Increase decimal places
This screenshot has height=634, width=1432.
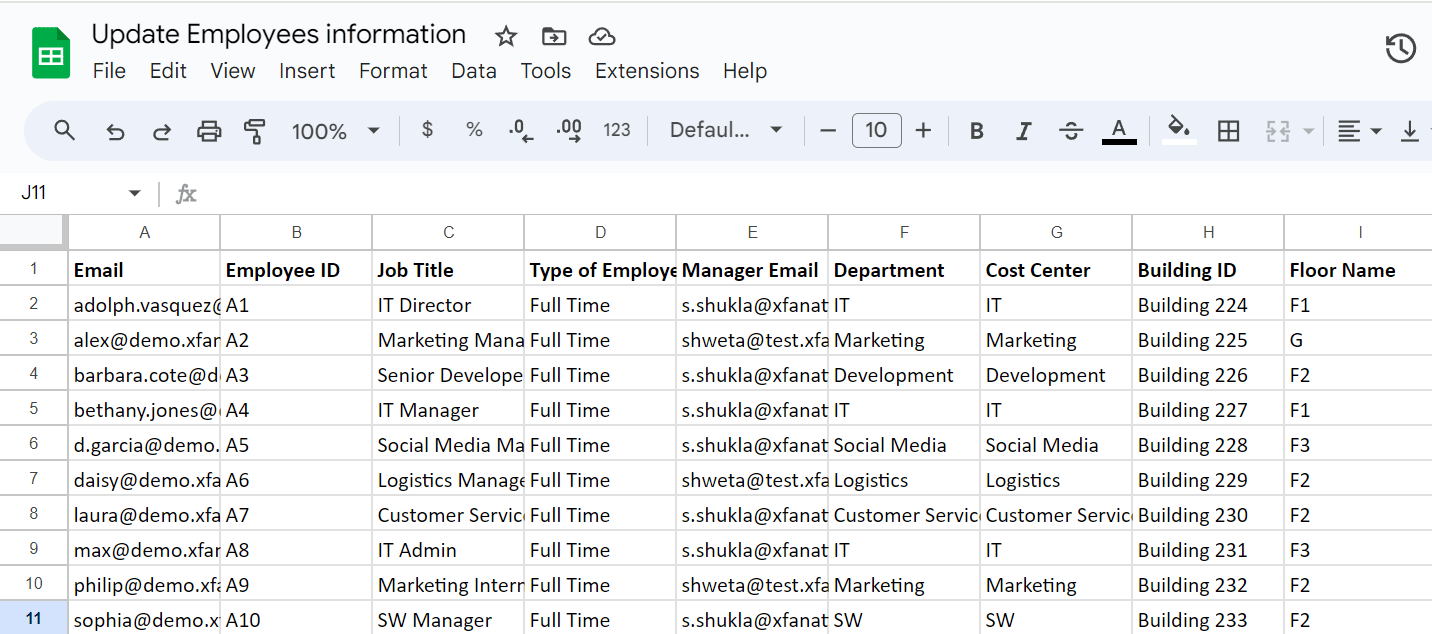[x=568, y=130]
